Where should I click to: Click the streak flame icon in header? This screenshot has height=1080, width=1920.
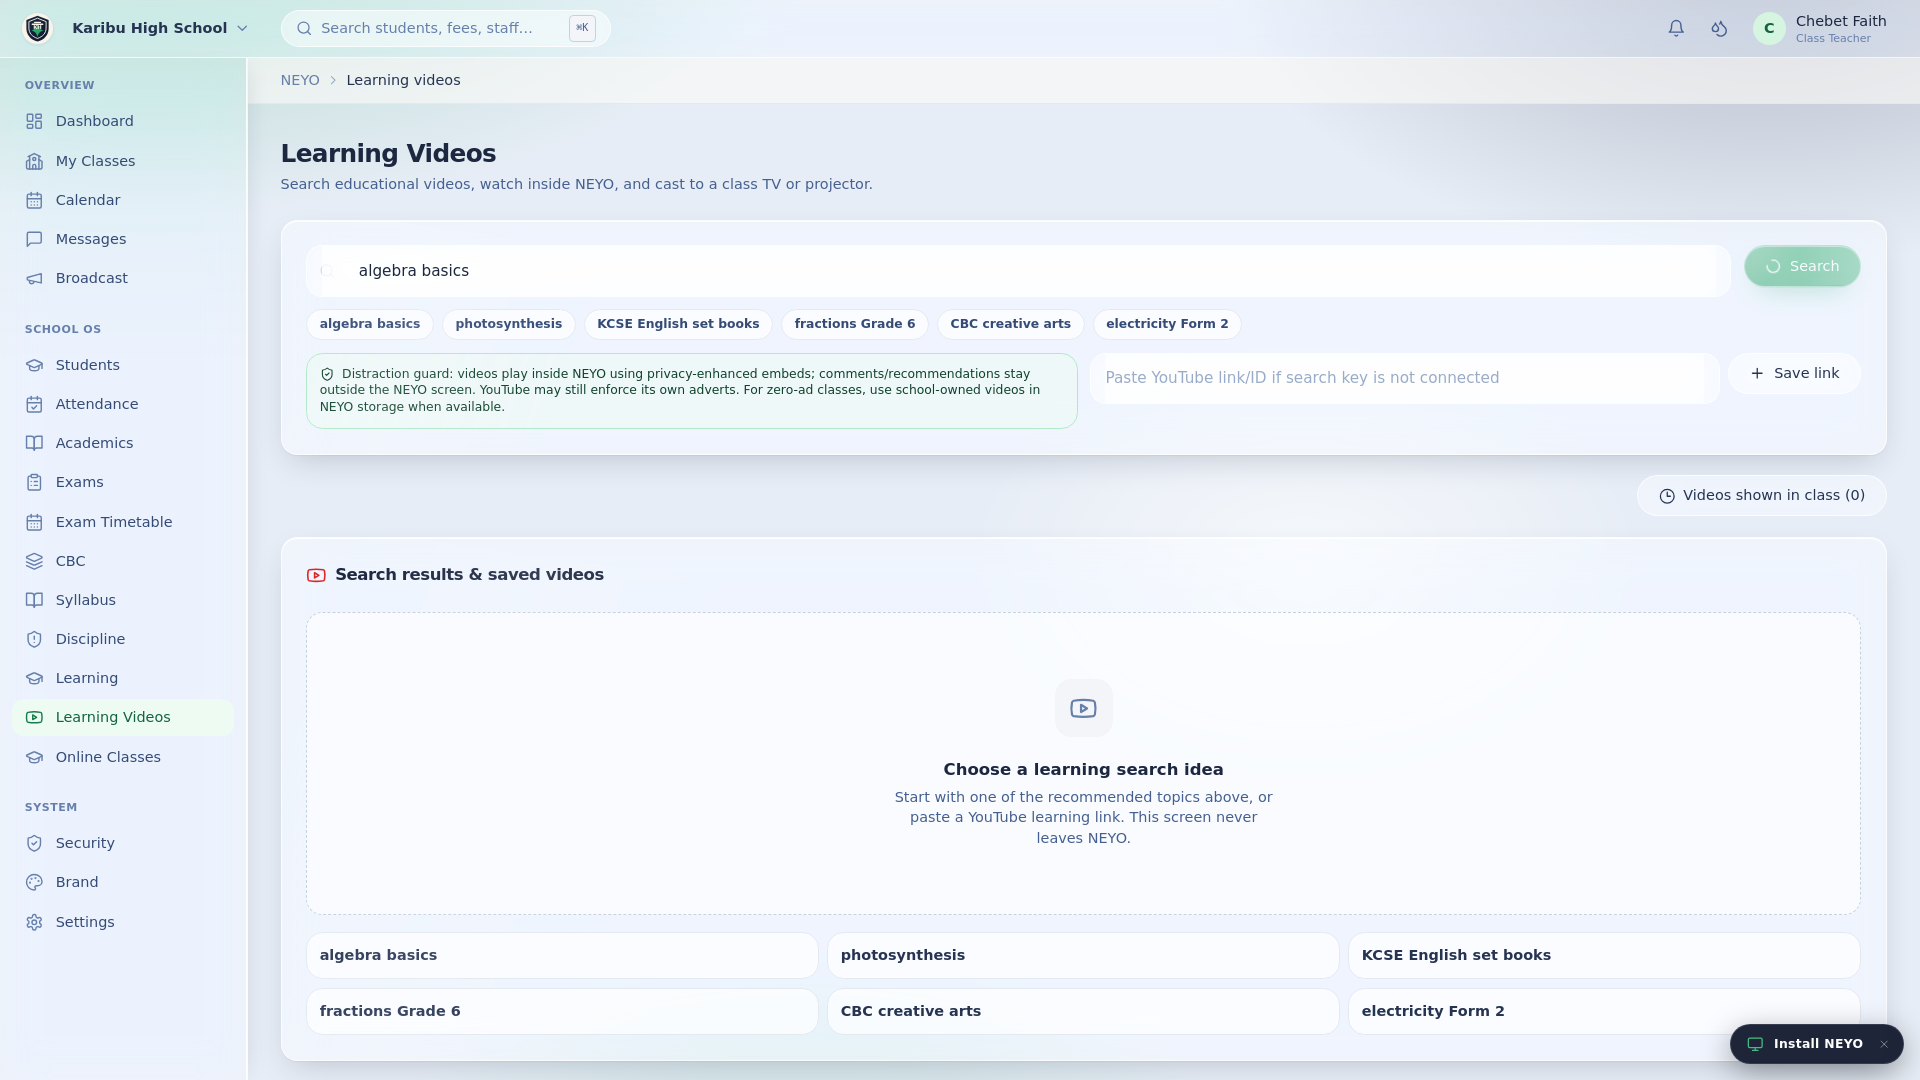click(1719, 28)
